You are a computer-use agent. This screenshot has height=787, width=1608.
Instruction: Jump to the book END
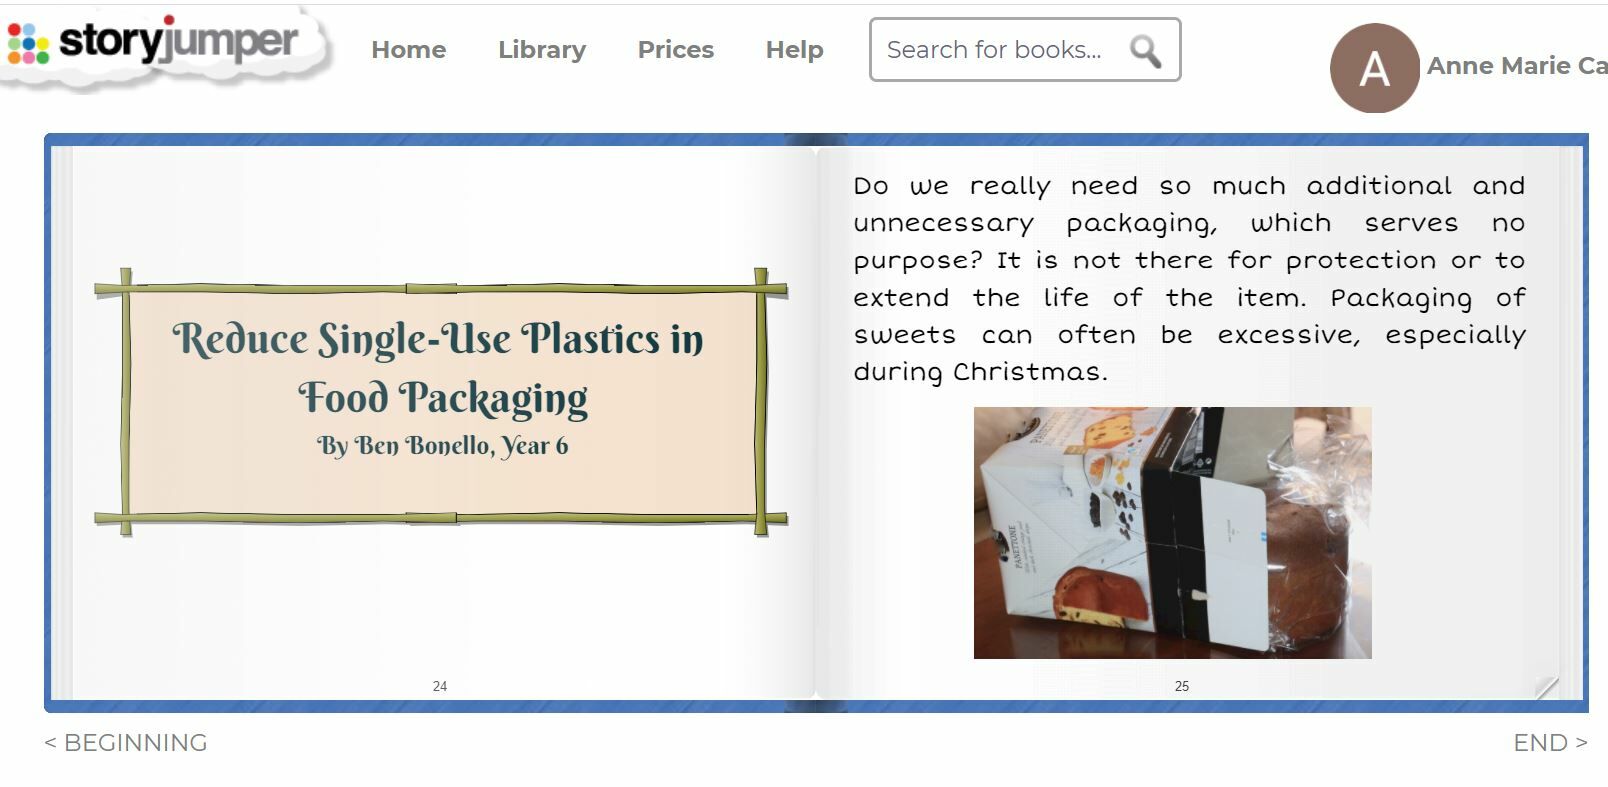tap(1550, 743)
